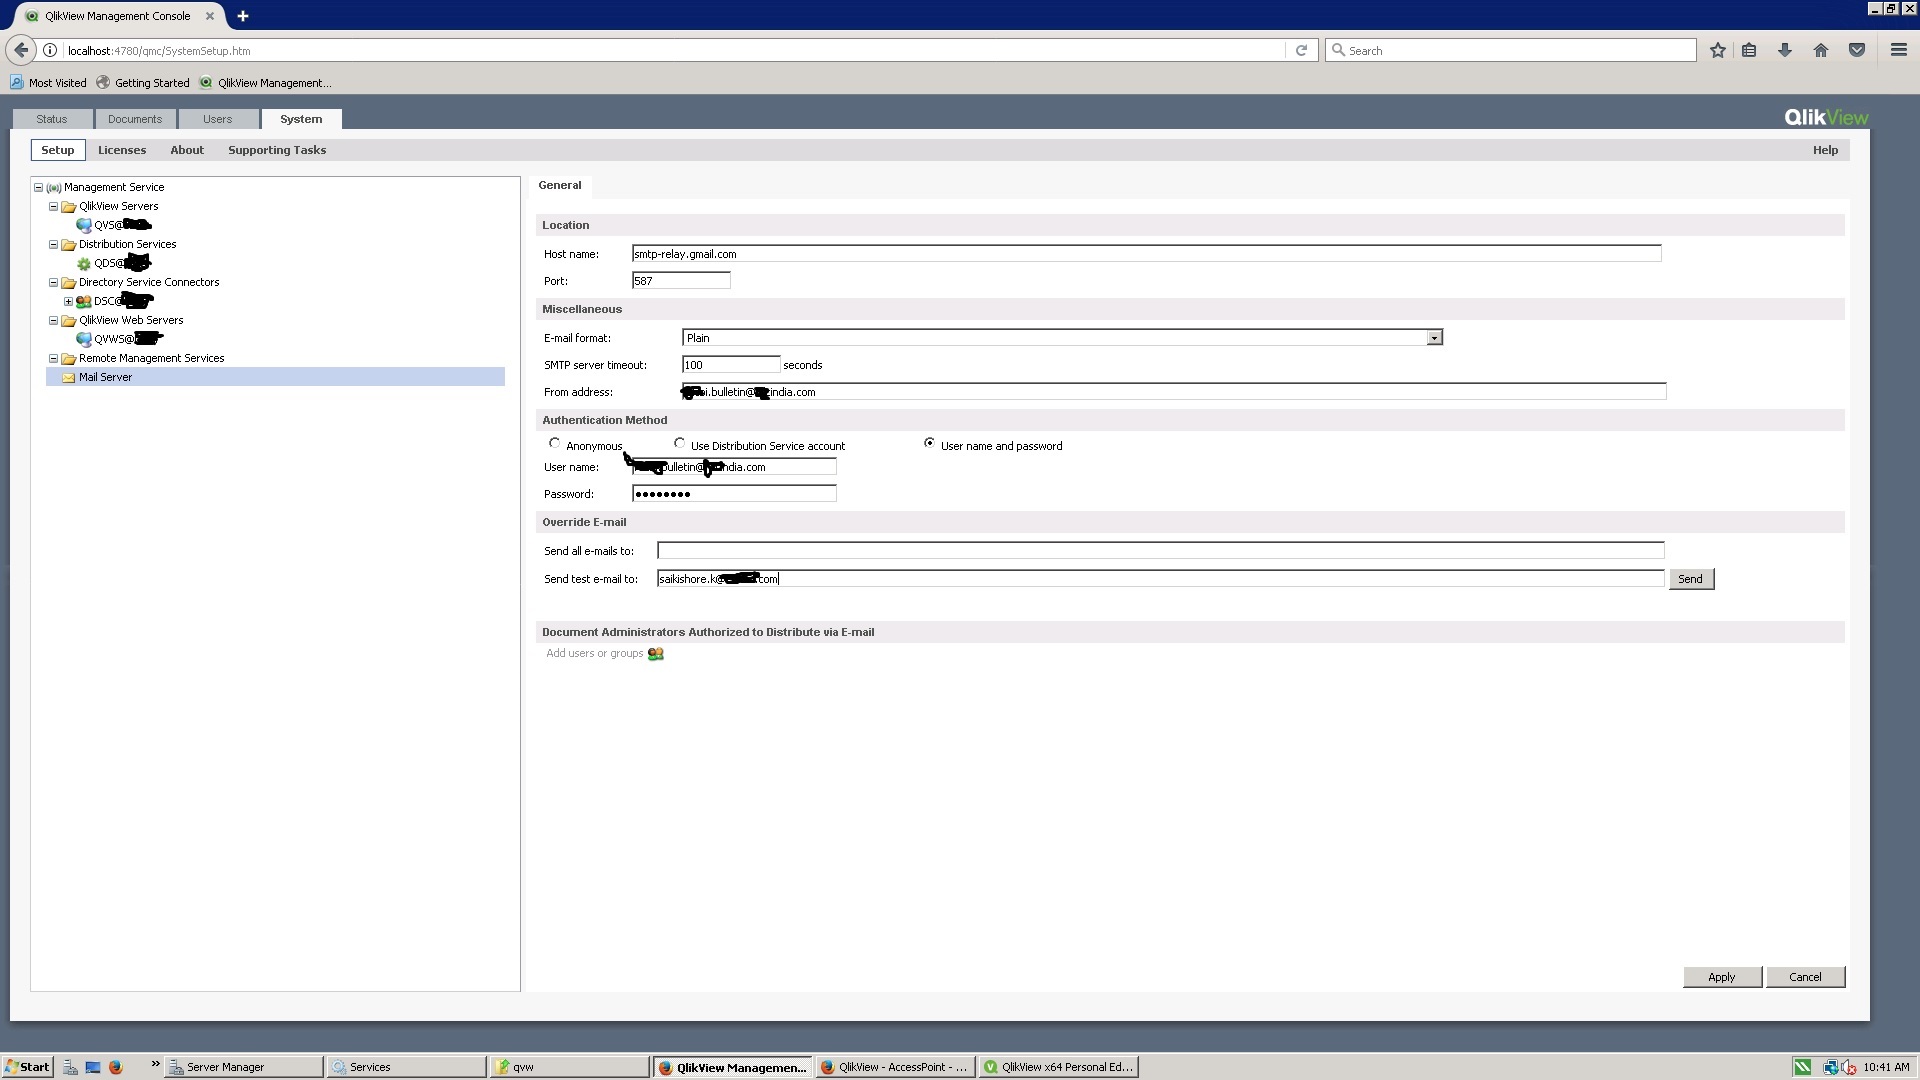This screenshot has width=1920, height=1080.
Task: Select the Use Distribution Service account radio button
Action: [680, 443]
